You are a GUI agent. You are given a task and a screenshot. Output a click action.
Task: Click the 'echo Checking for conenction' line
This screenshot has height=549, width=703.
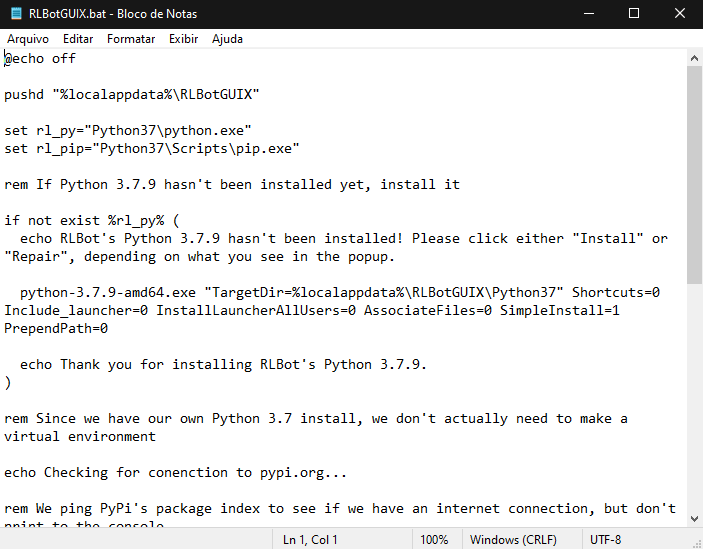point(176,472)
